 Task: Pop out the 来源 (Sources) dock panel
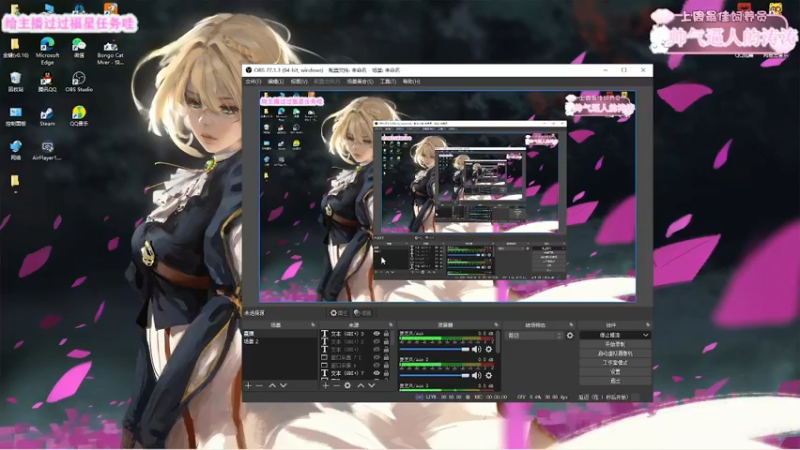[391, 325]
